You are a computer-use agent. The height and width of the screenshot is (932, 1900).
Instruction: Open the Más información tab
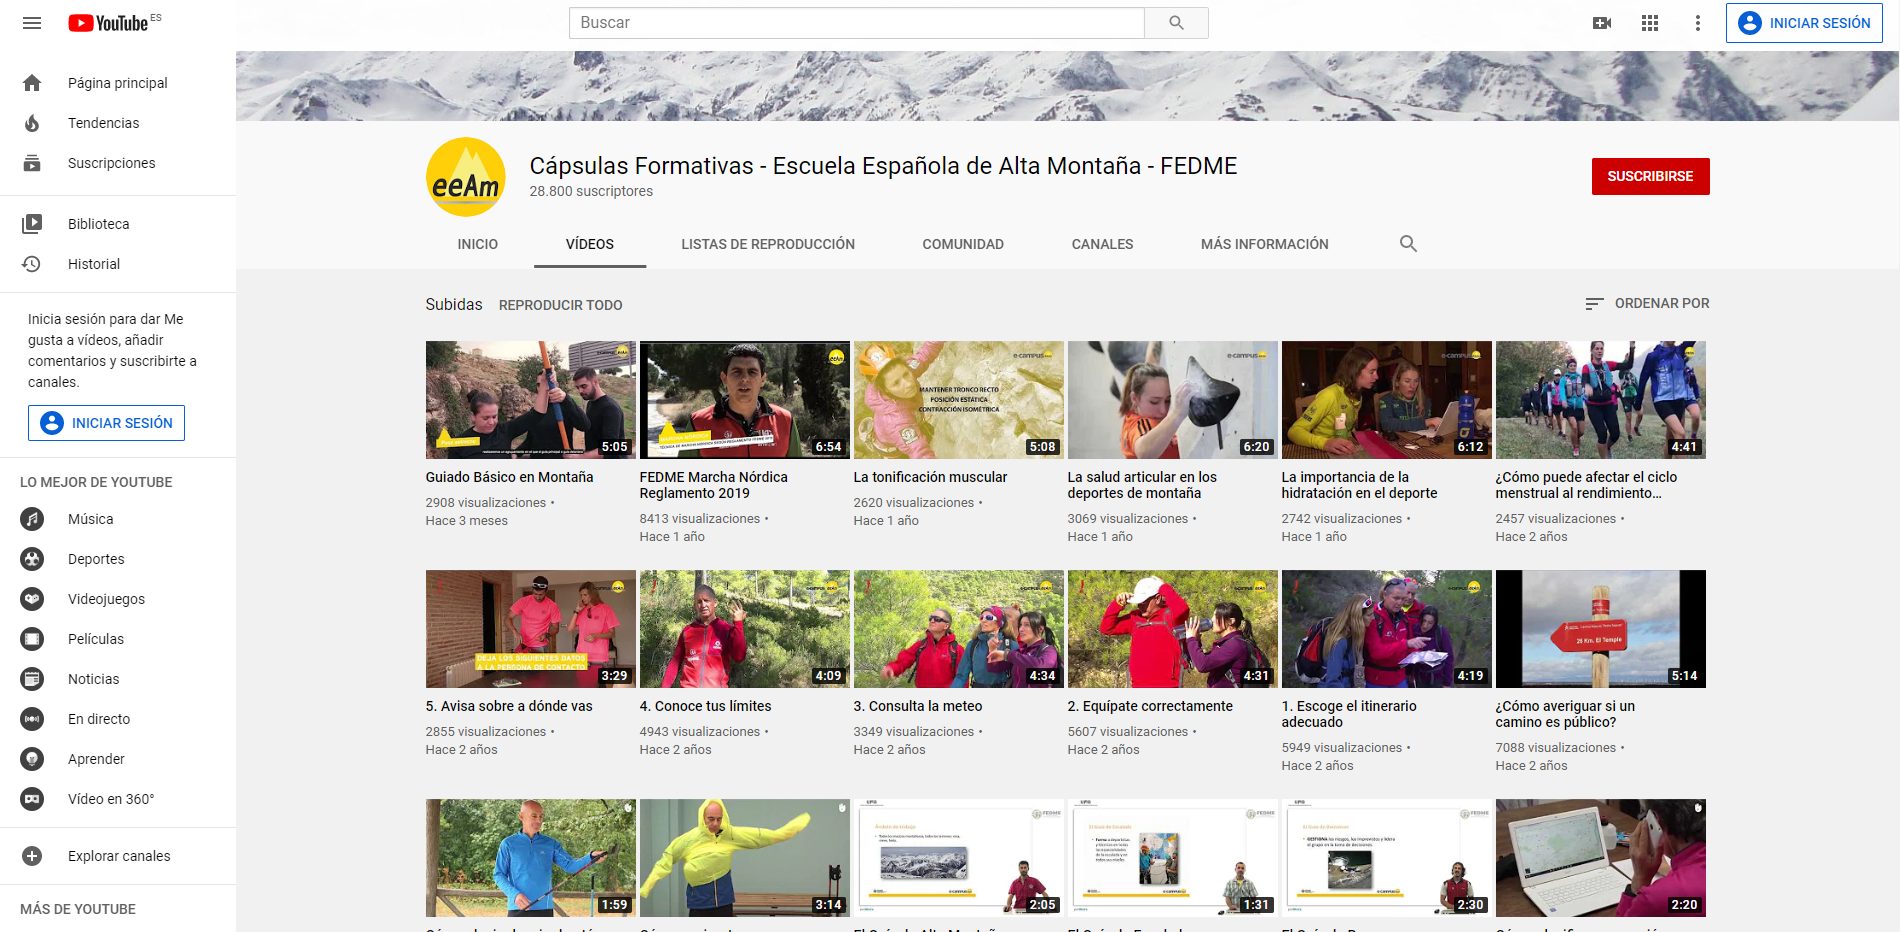click(1264, 244)
